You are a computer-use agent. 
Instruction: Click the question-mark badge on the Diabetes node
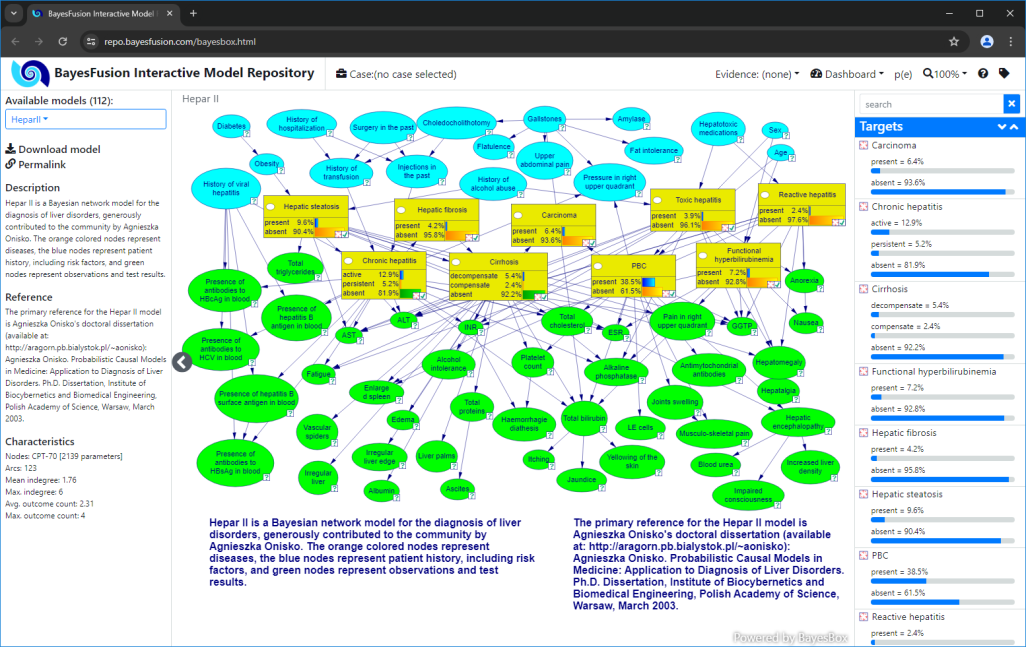[x=247, y=133]
